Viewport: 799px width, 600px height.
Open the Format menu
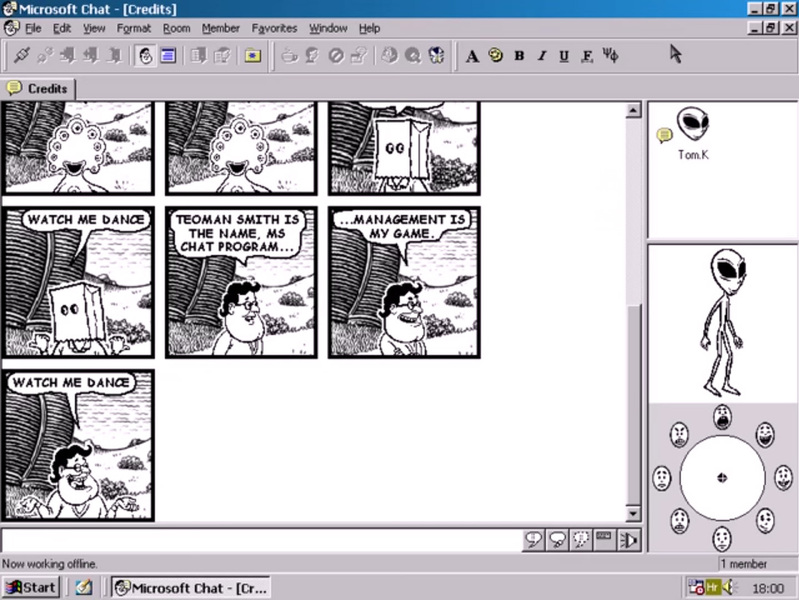click(134, 29)
